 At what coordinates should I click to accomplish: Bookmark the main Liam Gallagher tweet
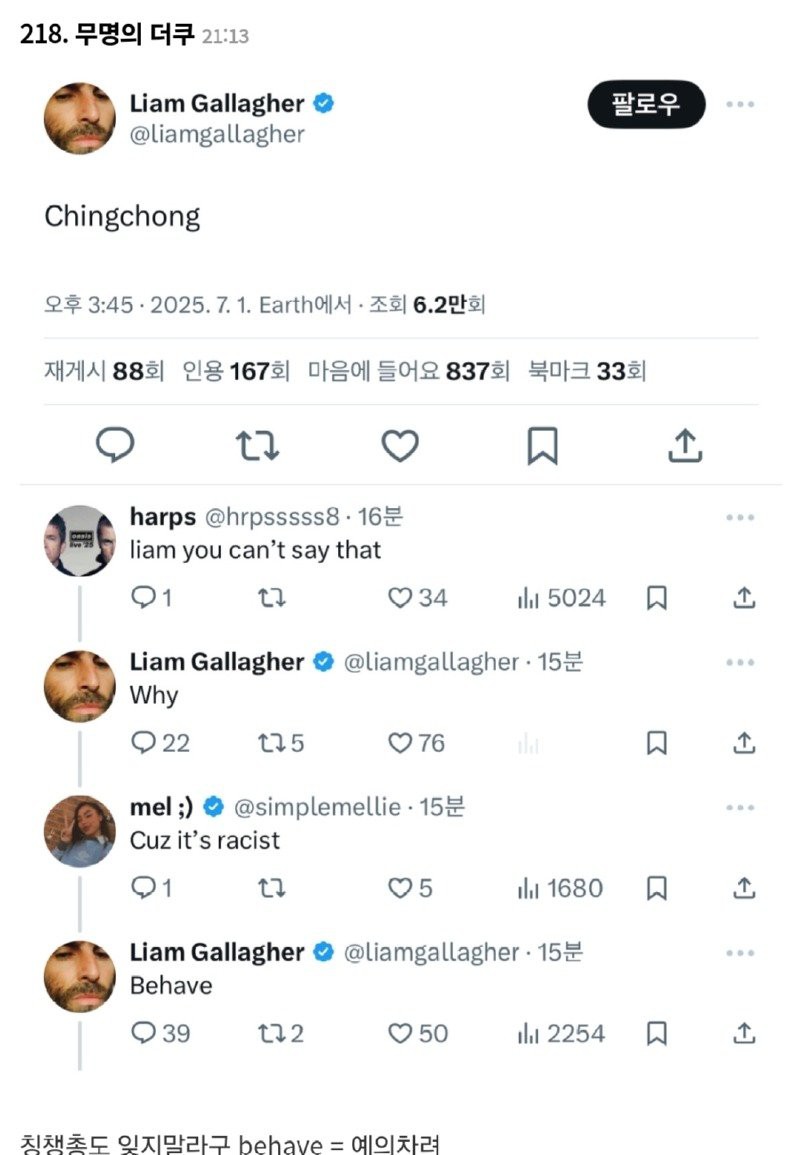click(543, 446)
